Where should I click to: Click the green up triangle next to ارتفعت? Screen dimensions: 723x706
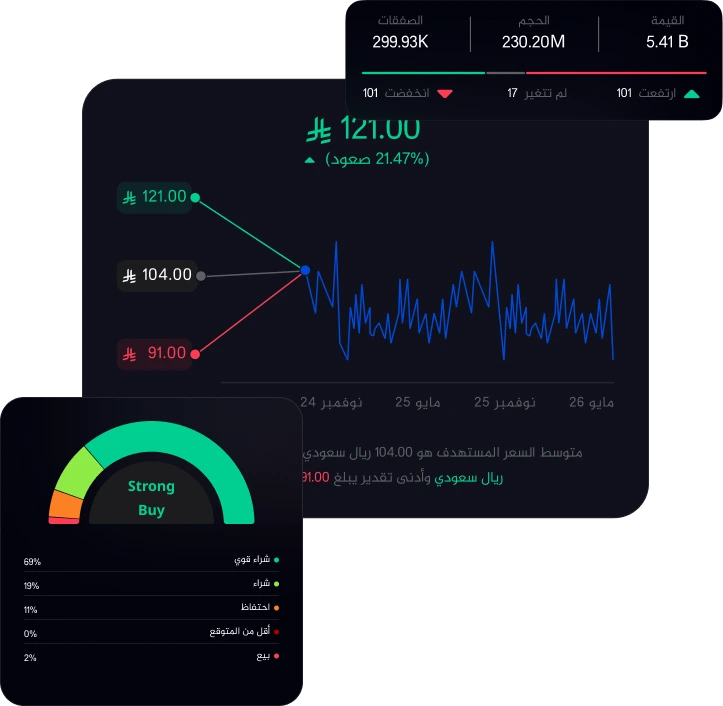691,94
